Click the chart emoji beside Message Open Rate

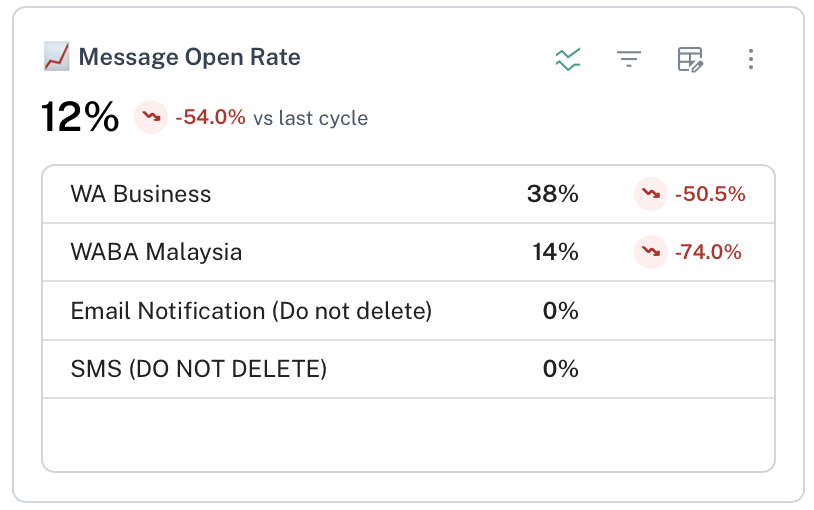click(56, 56)
